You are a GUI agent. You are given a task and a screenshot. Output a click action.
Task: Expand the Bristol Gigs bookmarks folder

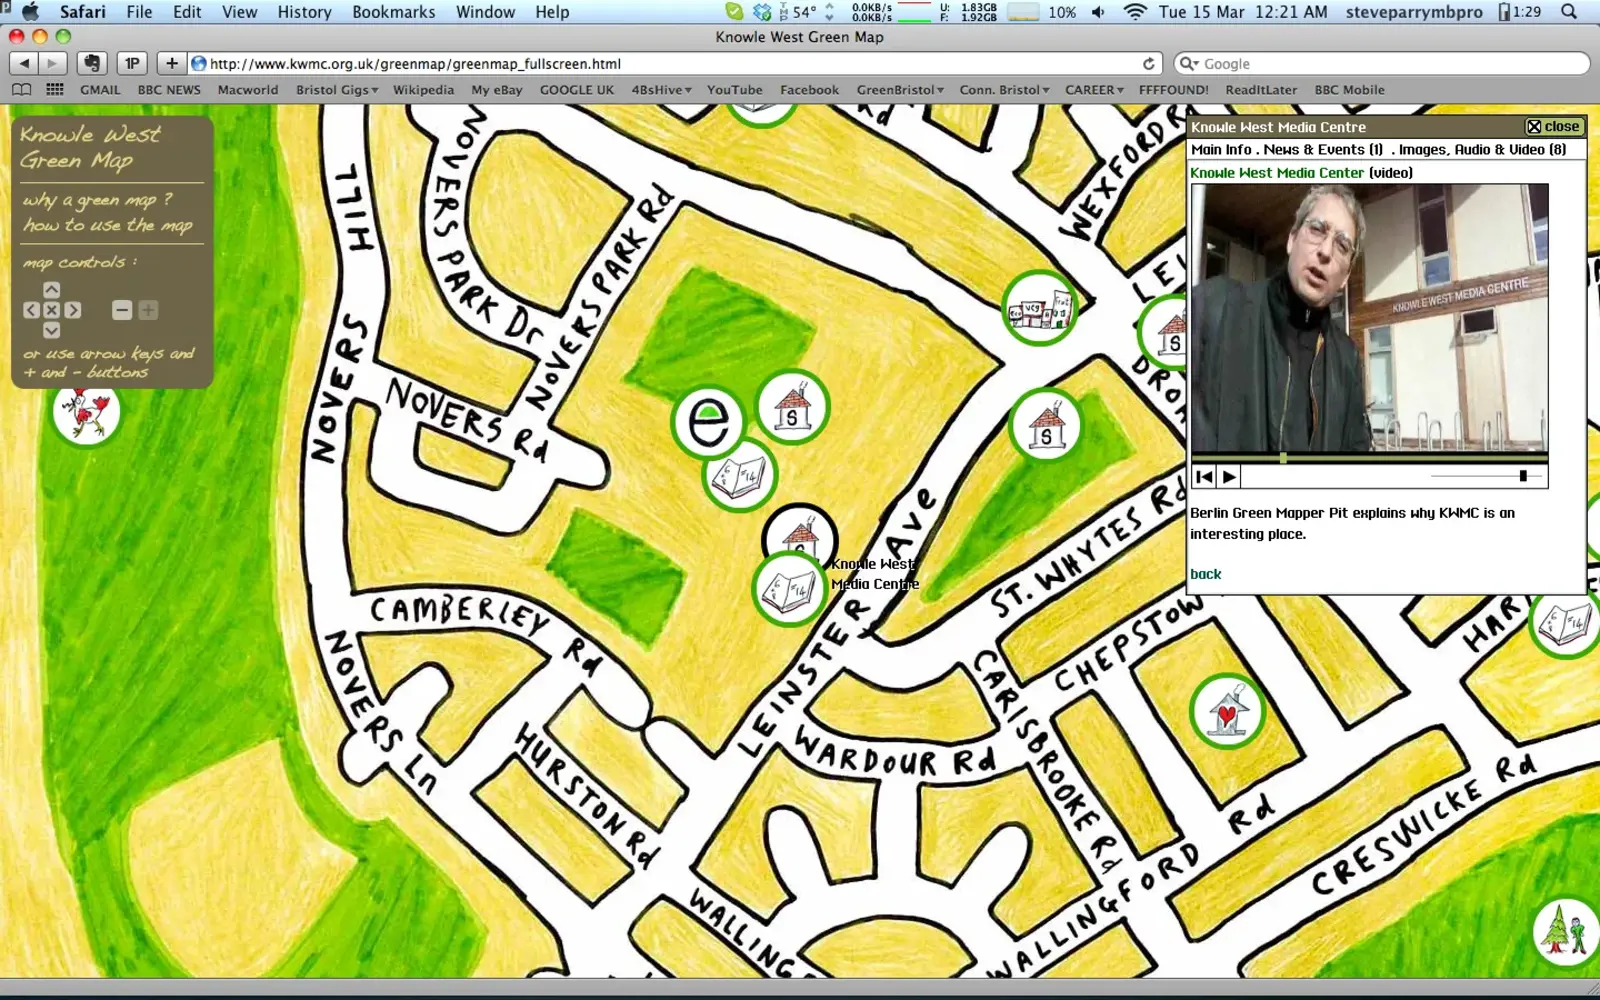pyautogui.click(x=336, y=90)
